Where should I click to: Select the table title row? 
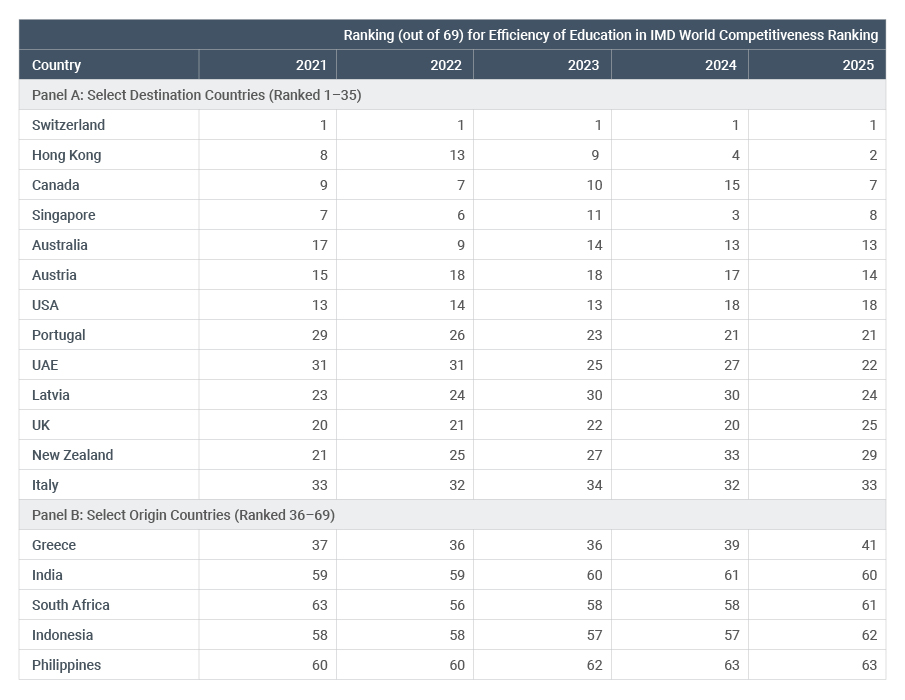pyautogui.click(x=611, y=35)
